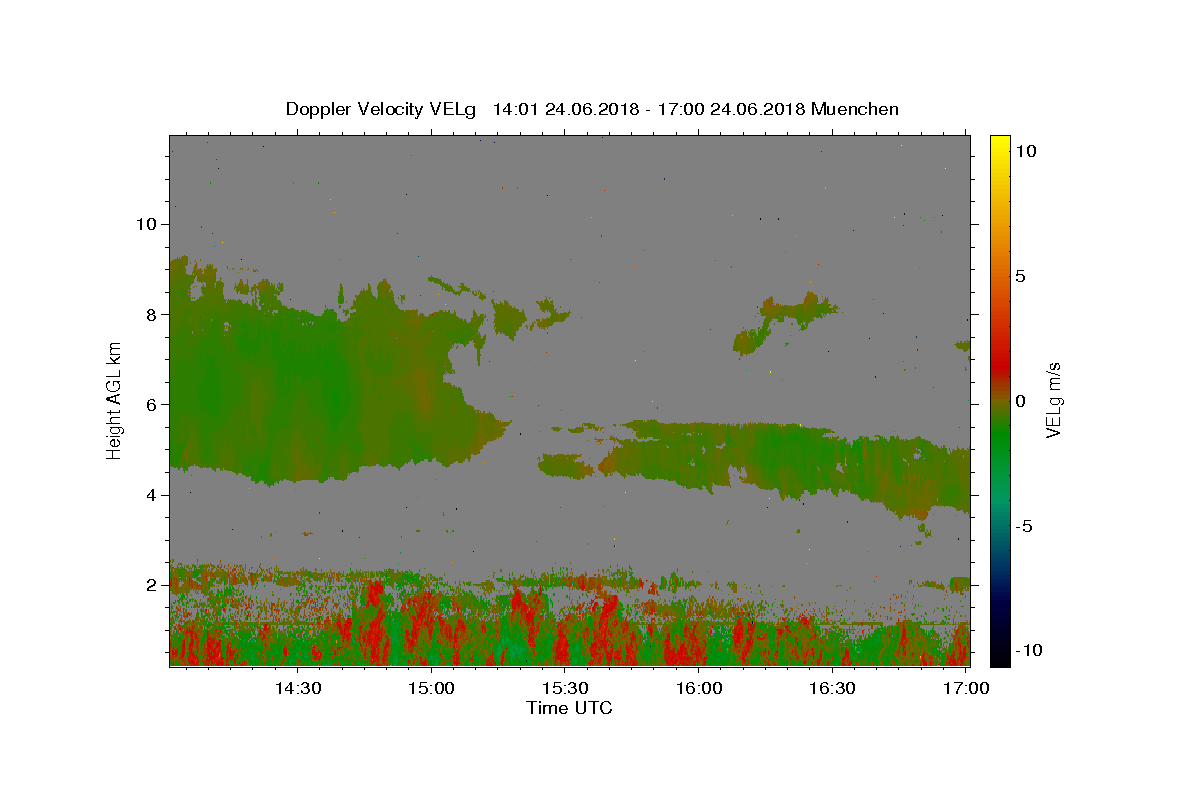The width and height of the screenshot is (1200, 800).
Task: Click the '17:00' time axis label
Action: 966,688
